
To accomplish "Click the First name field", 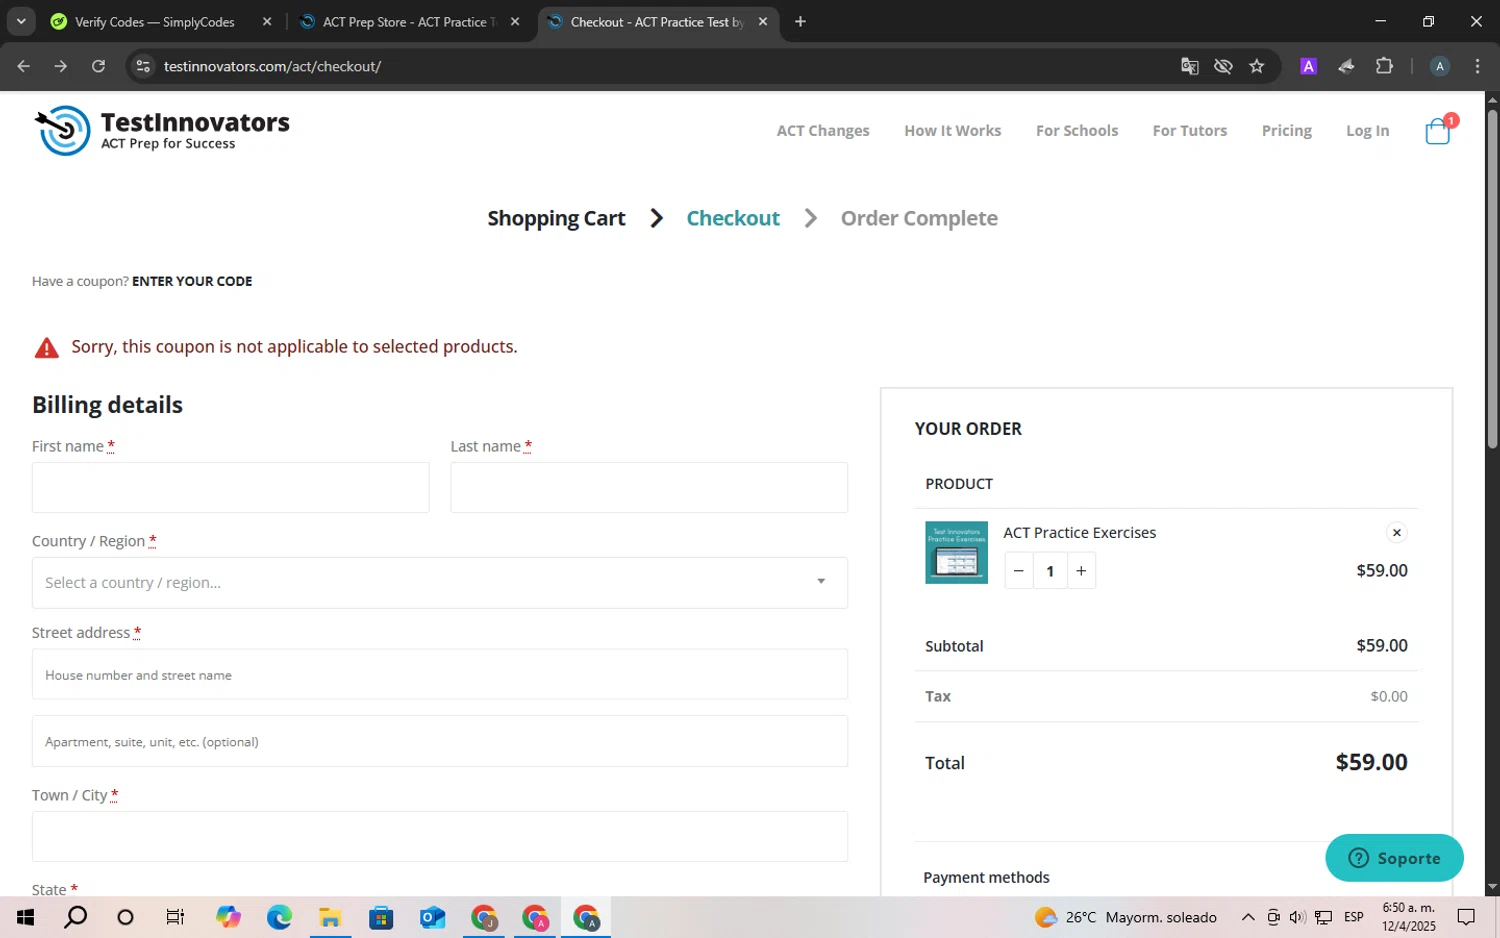I will click(x=231, y=487).
